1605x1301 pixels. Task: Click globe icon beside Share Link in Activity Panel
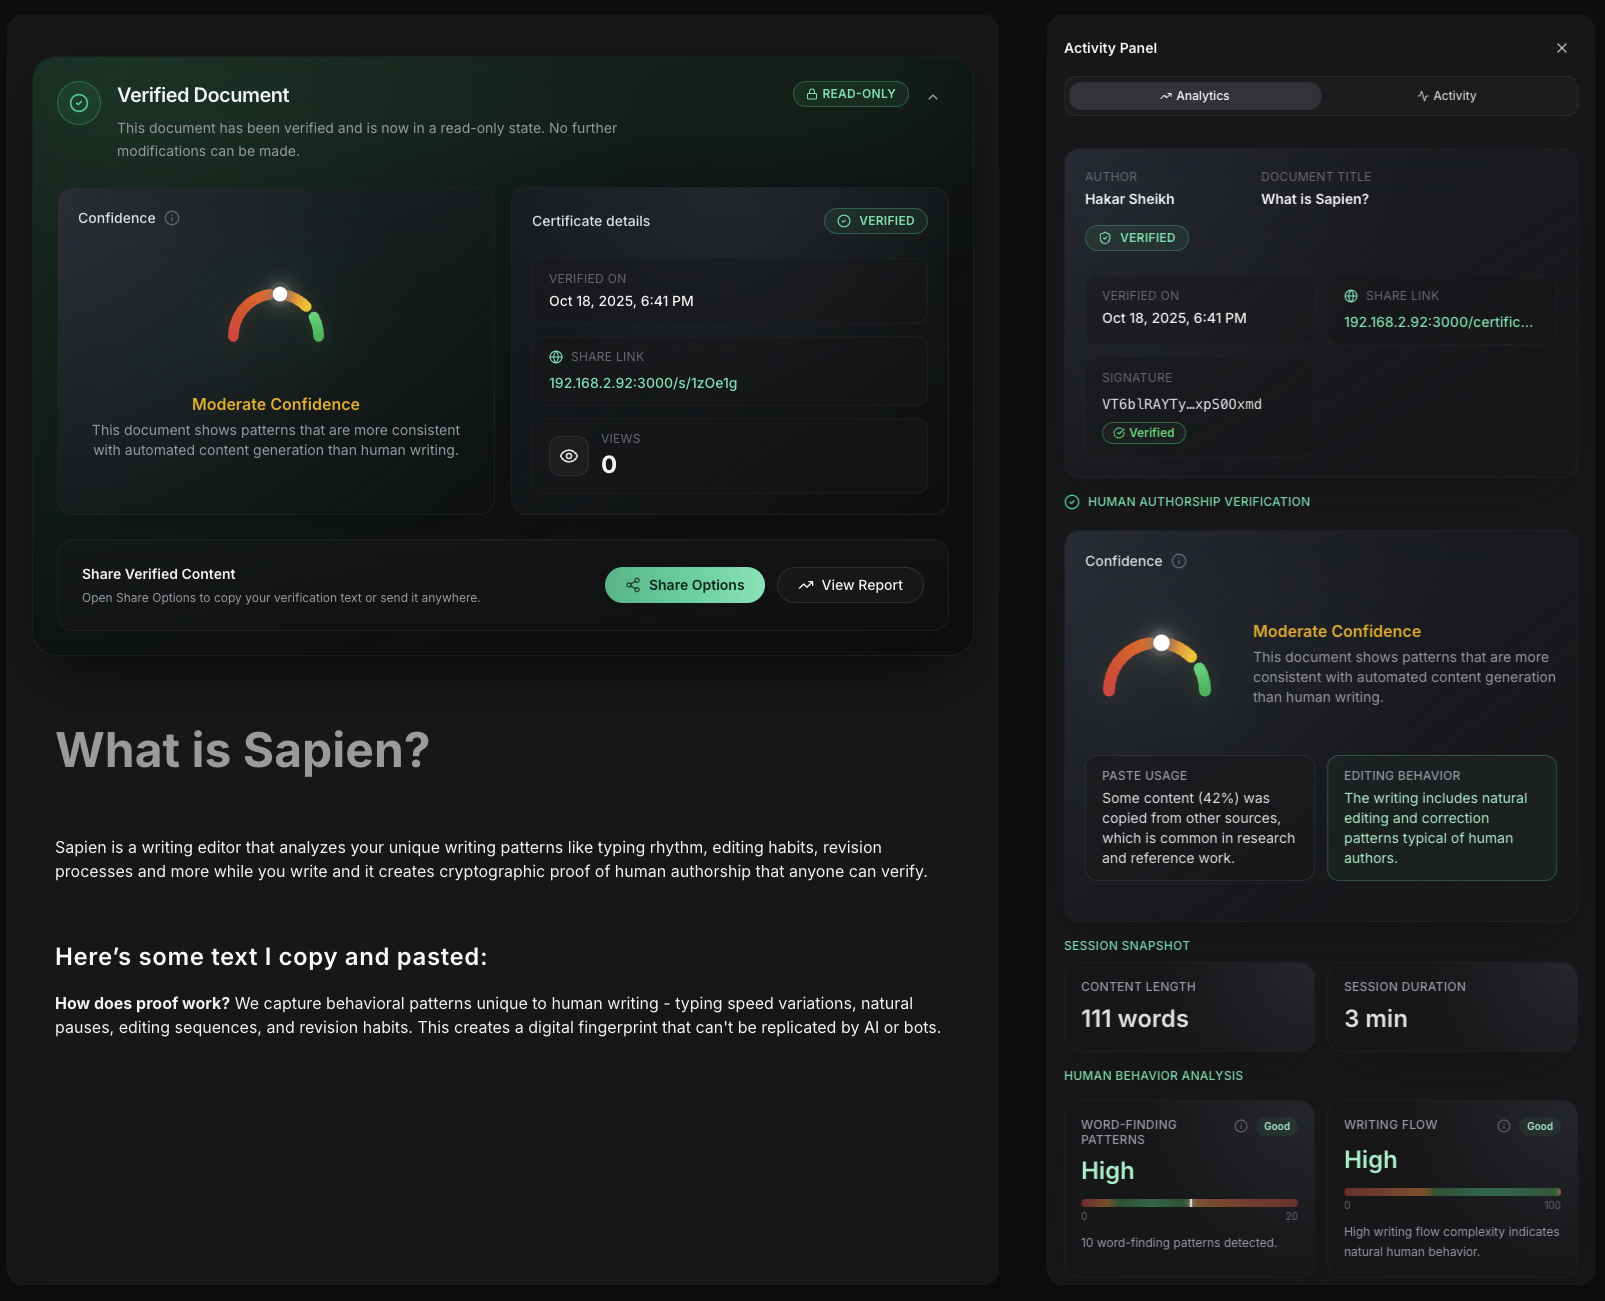(1351, 296)
